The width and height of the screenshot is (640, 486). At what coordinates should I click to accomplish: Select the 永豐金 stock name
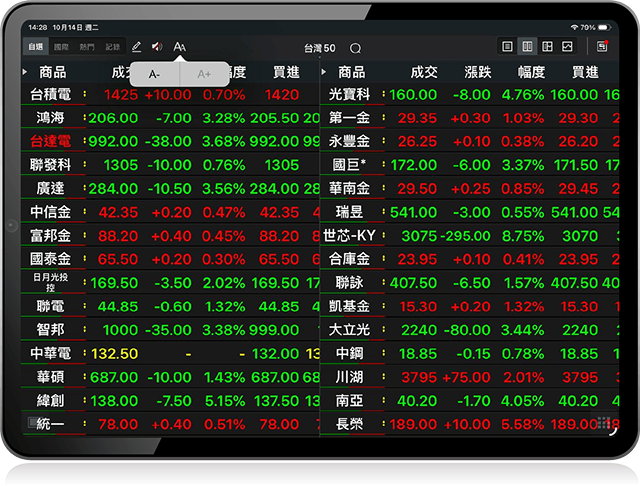[349, 141]
